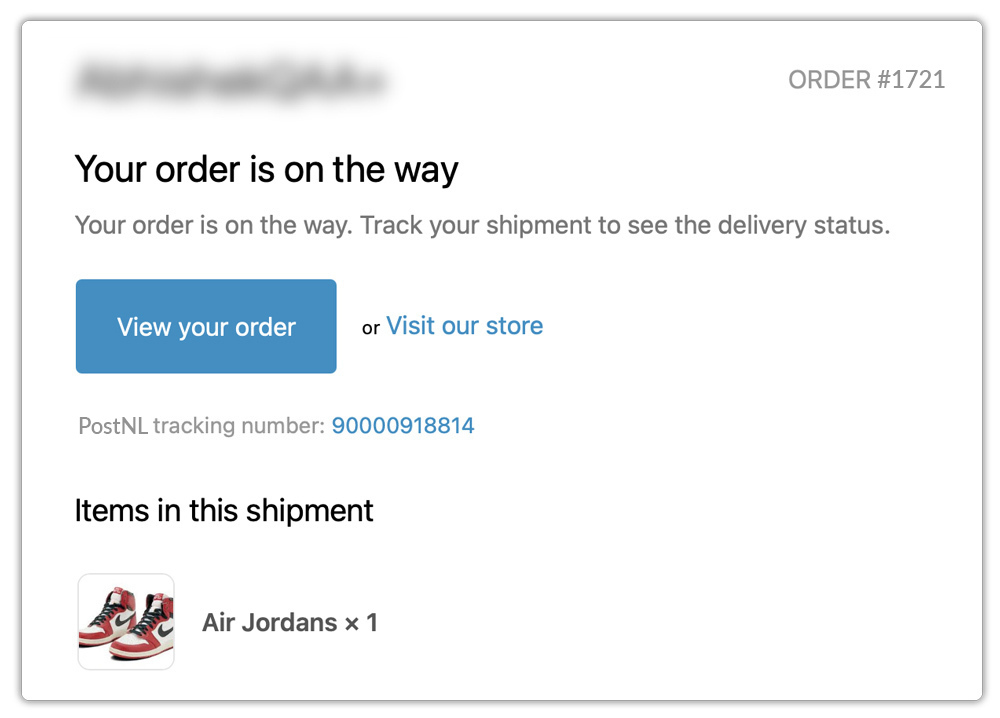Open product page from the sneaker image
The image size is (1000, 718).
(126, 621)
